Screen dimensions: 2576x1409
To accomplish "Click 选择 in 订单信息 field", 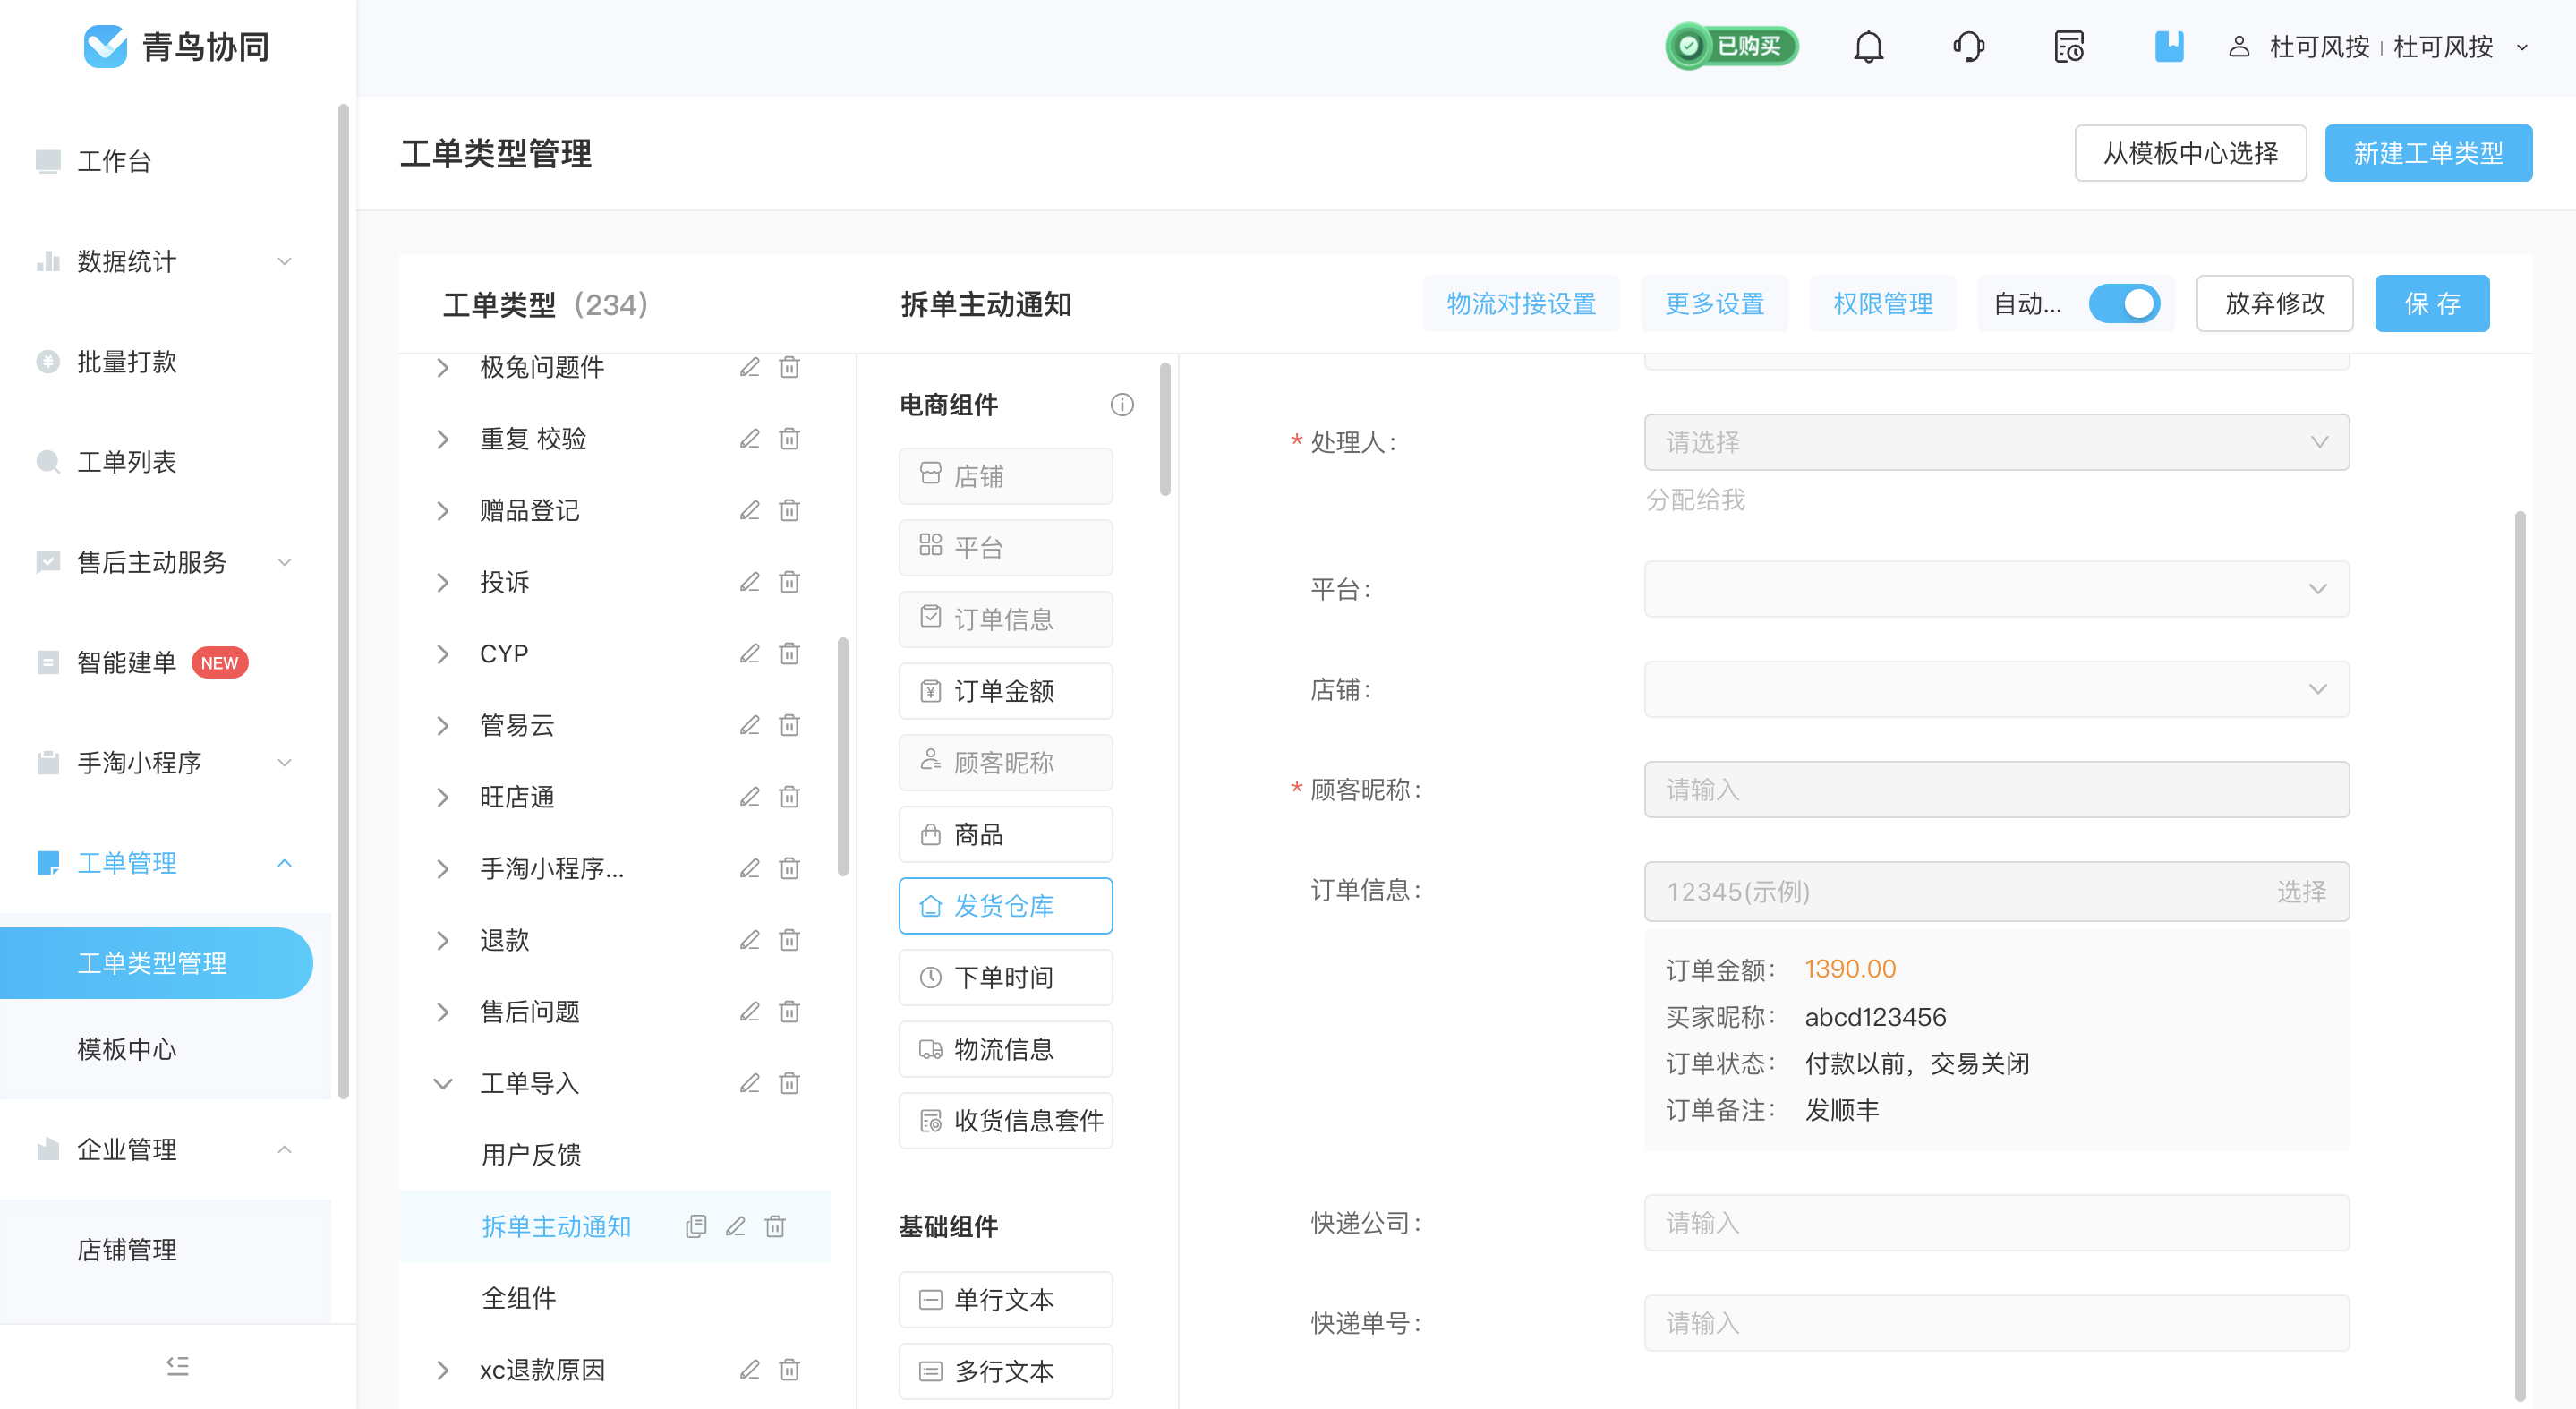I will tap(2301, 892).
